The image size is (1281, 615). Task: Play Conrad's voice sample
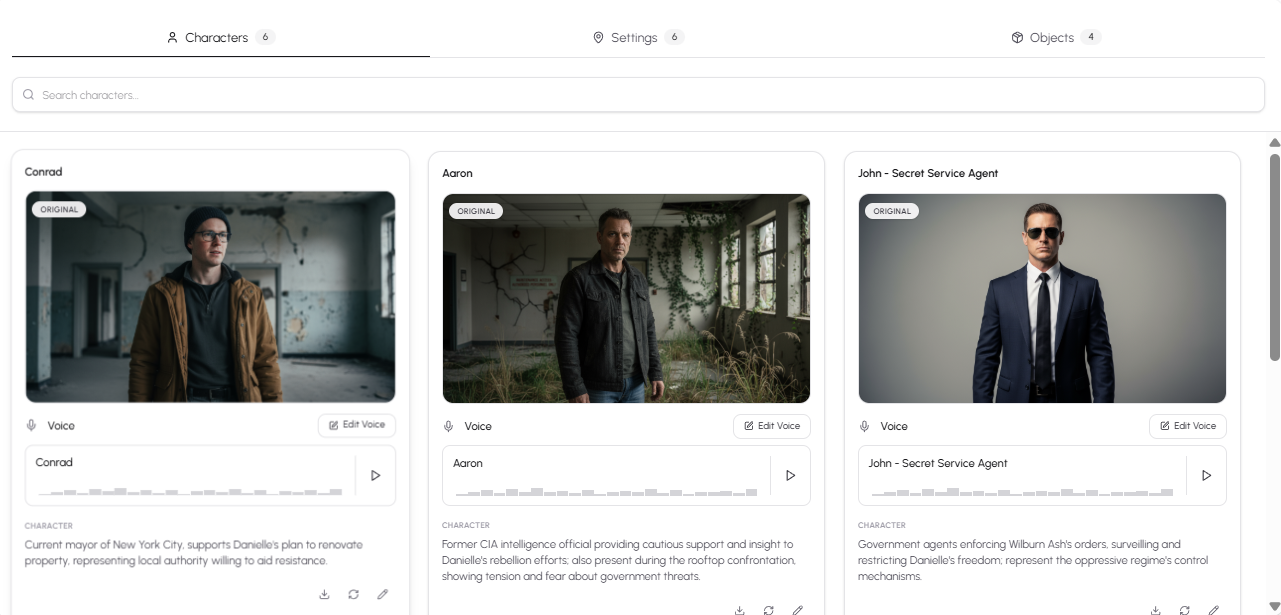pyautogui.click(x=376, y=475)
